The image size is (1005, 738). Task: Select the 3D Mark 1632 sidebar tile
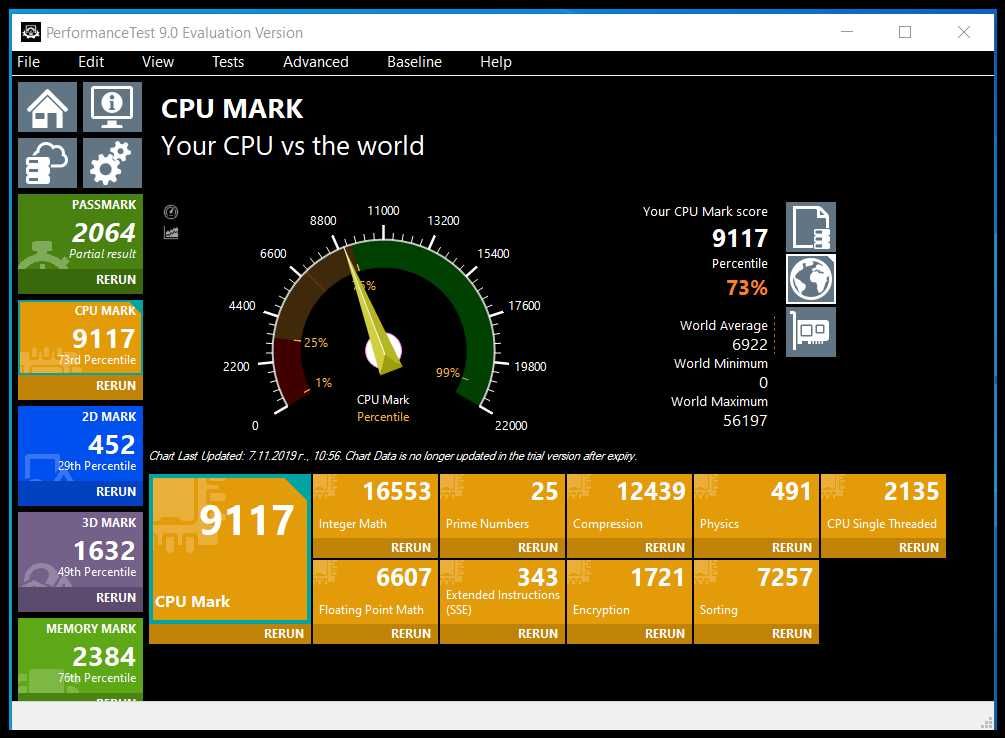point(80,549)
